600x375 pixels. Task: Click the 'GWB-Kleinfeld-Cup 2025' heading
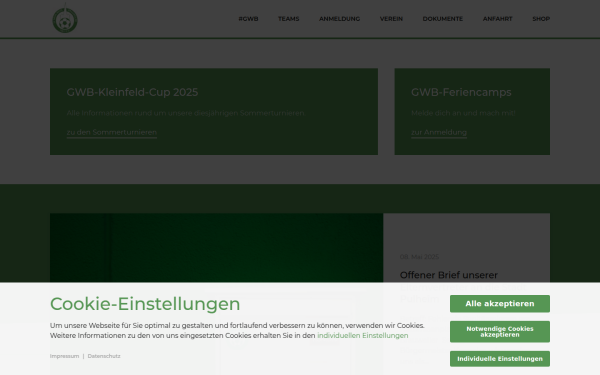coord(132,92)
